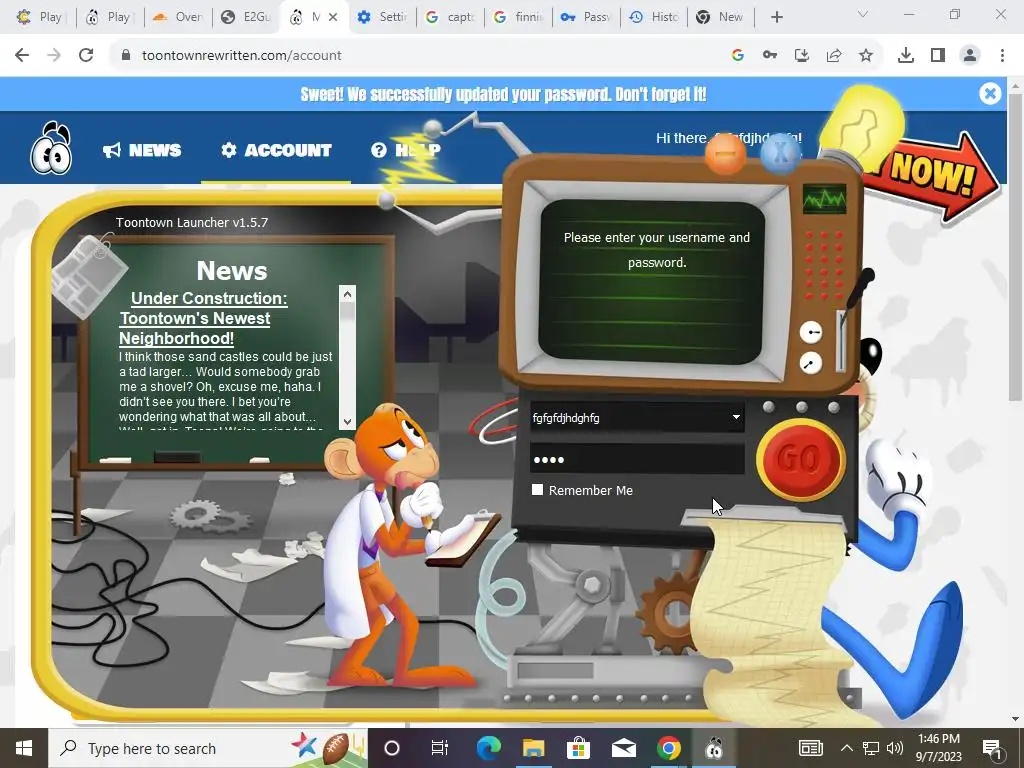Open the ACCOUNT menu on the site
This screenshot has height=768, width=1024.
coord(276,150)
